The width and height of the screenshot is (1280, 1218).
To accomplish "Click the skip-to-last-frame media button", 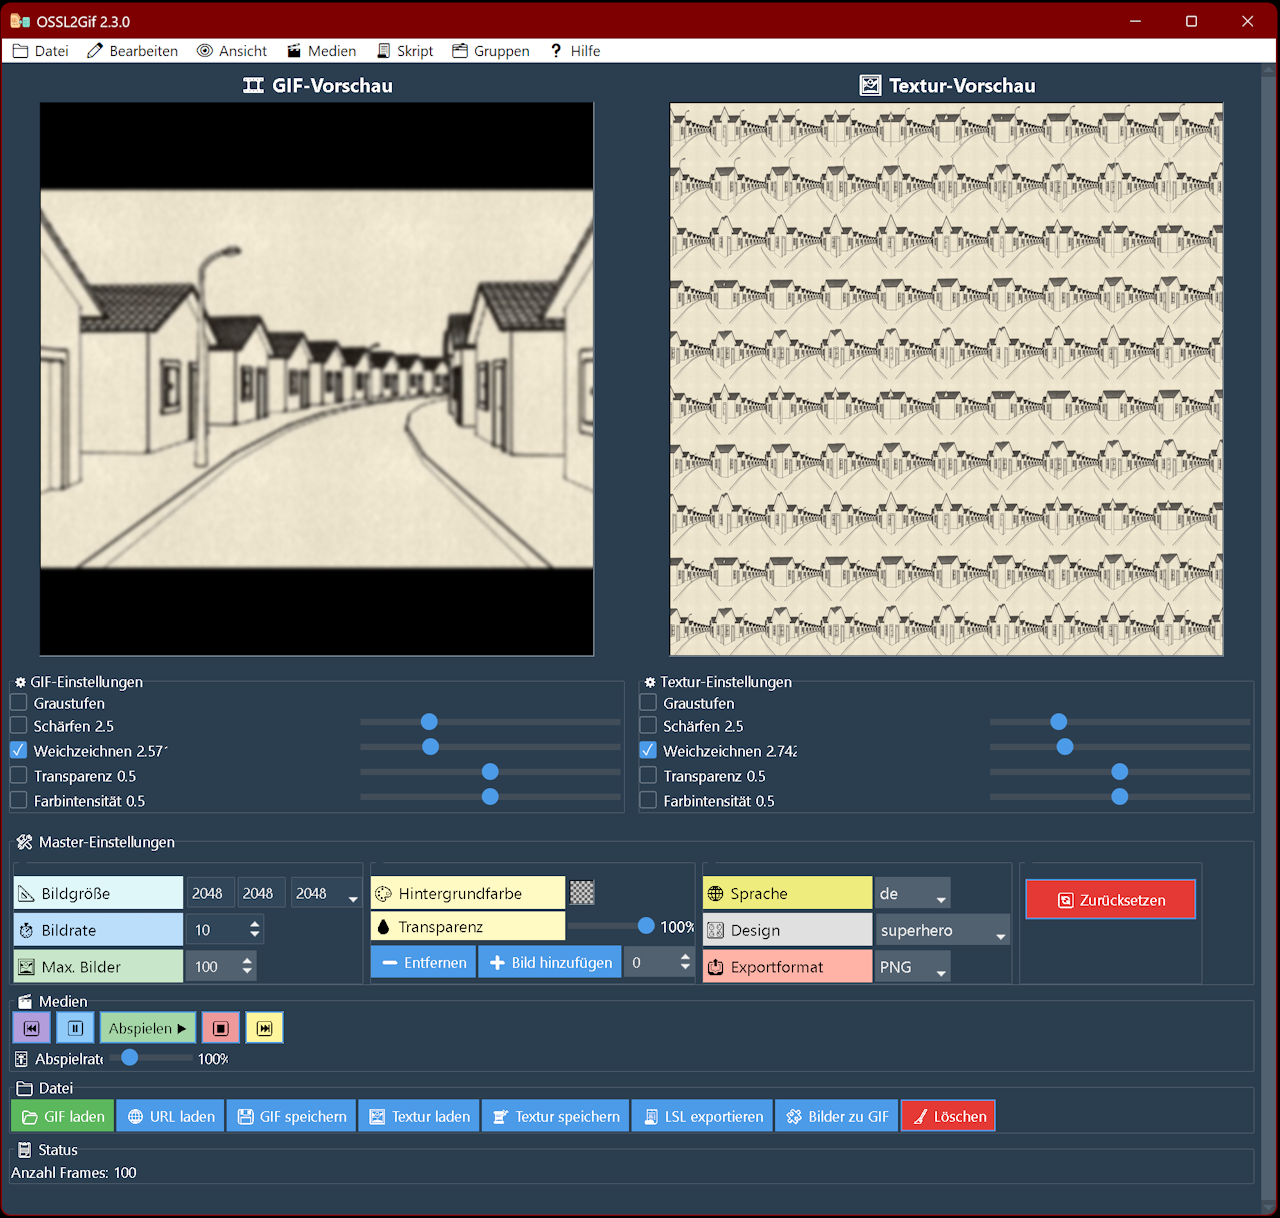I will (265, 1028).
